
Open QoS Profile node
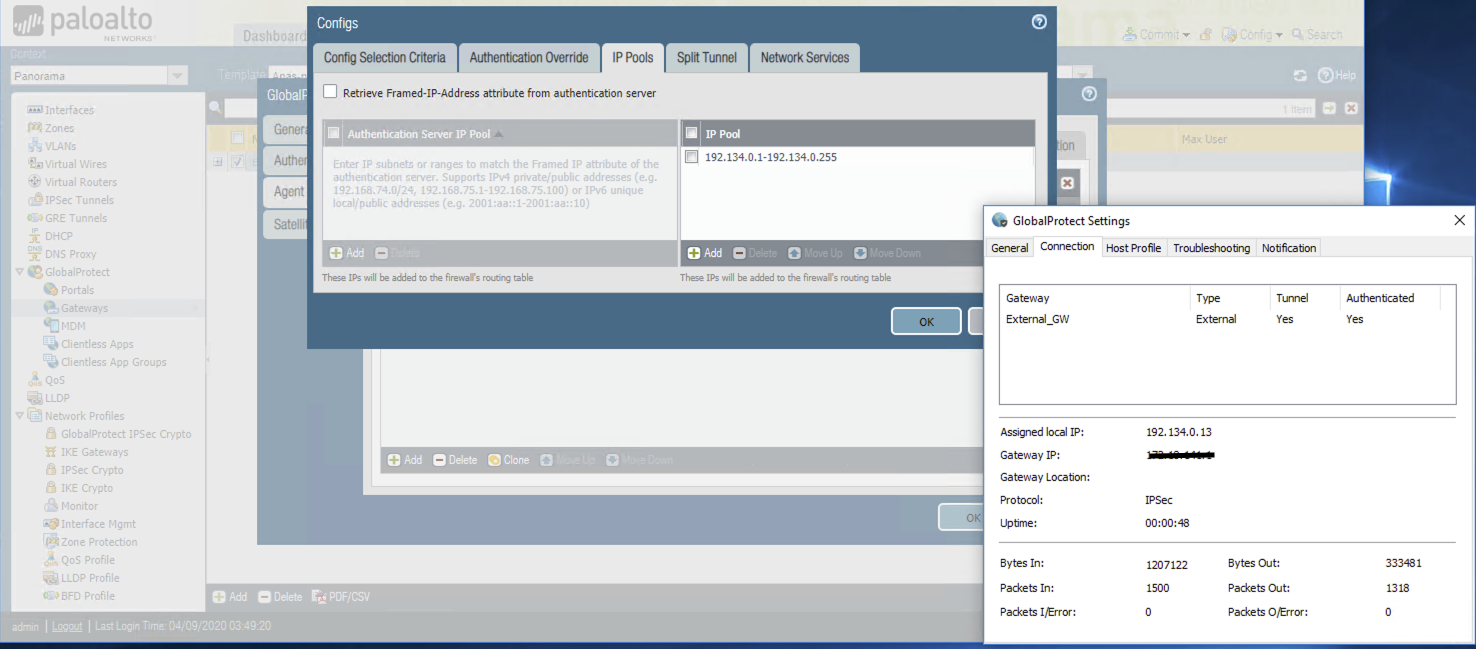coord(88,560)
